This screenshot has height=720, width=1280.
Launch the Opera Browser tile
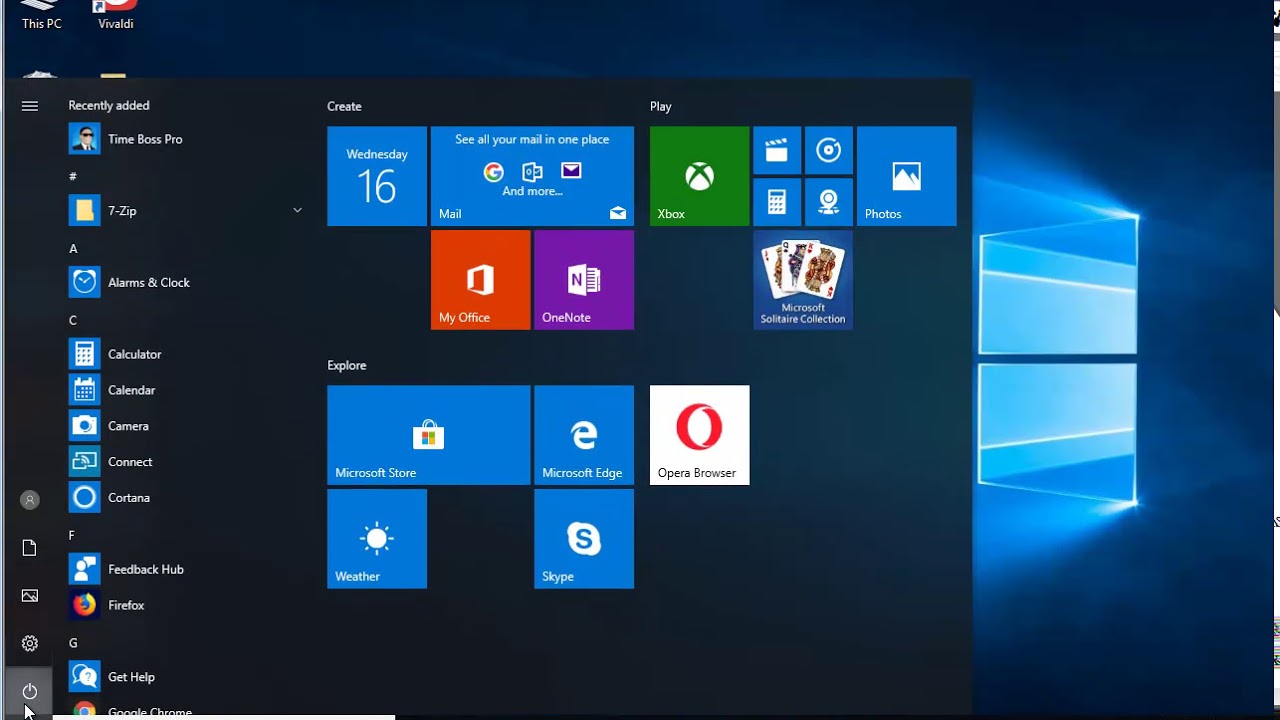699,435
